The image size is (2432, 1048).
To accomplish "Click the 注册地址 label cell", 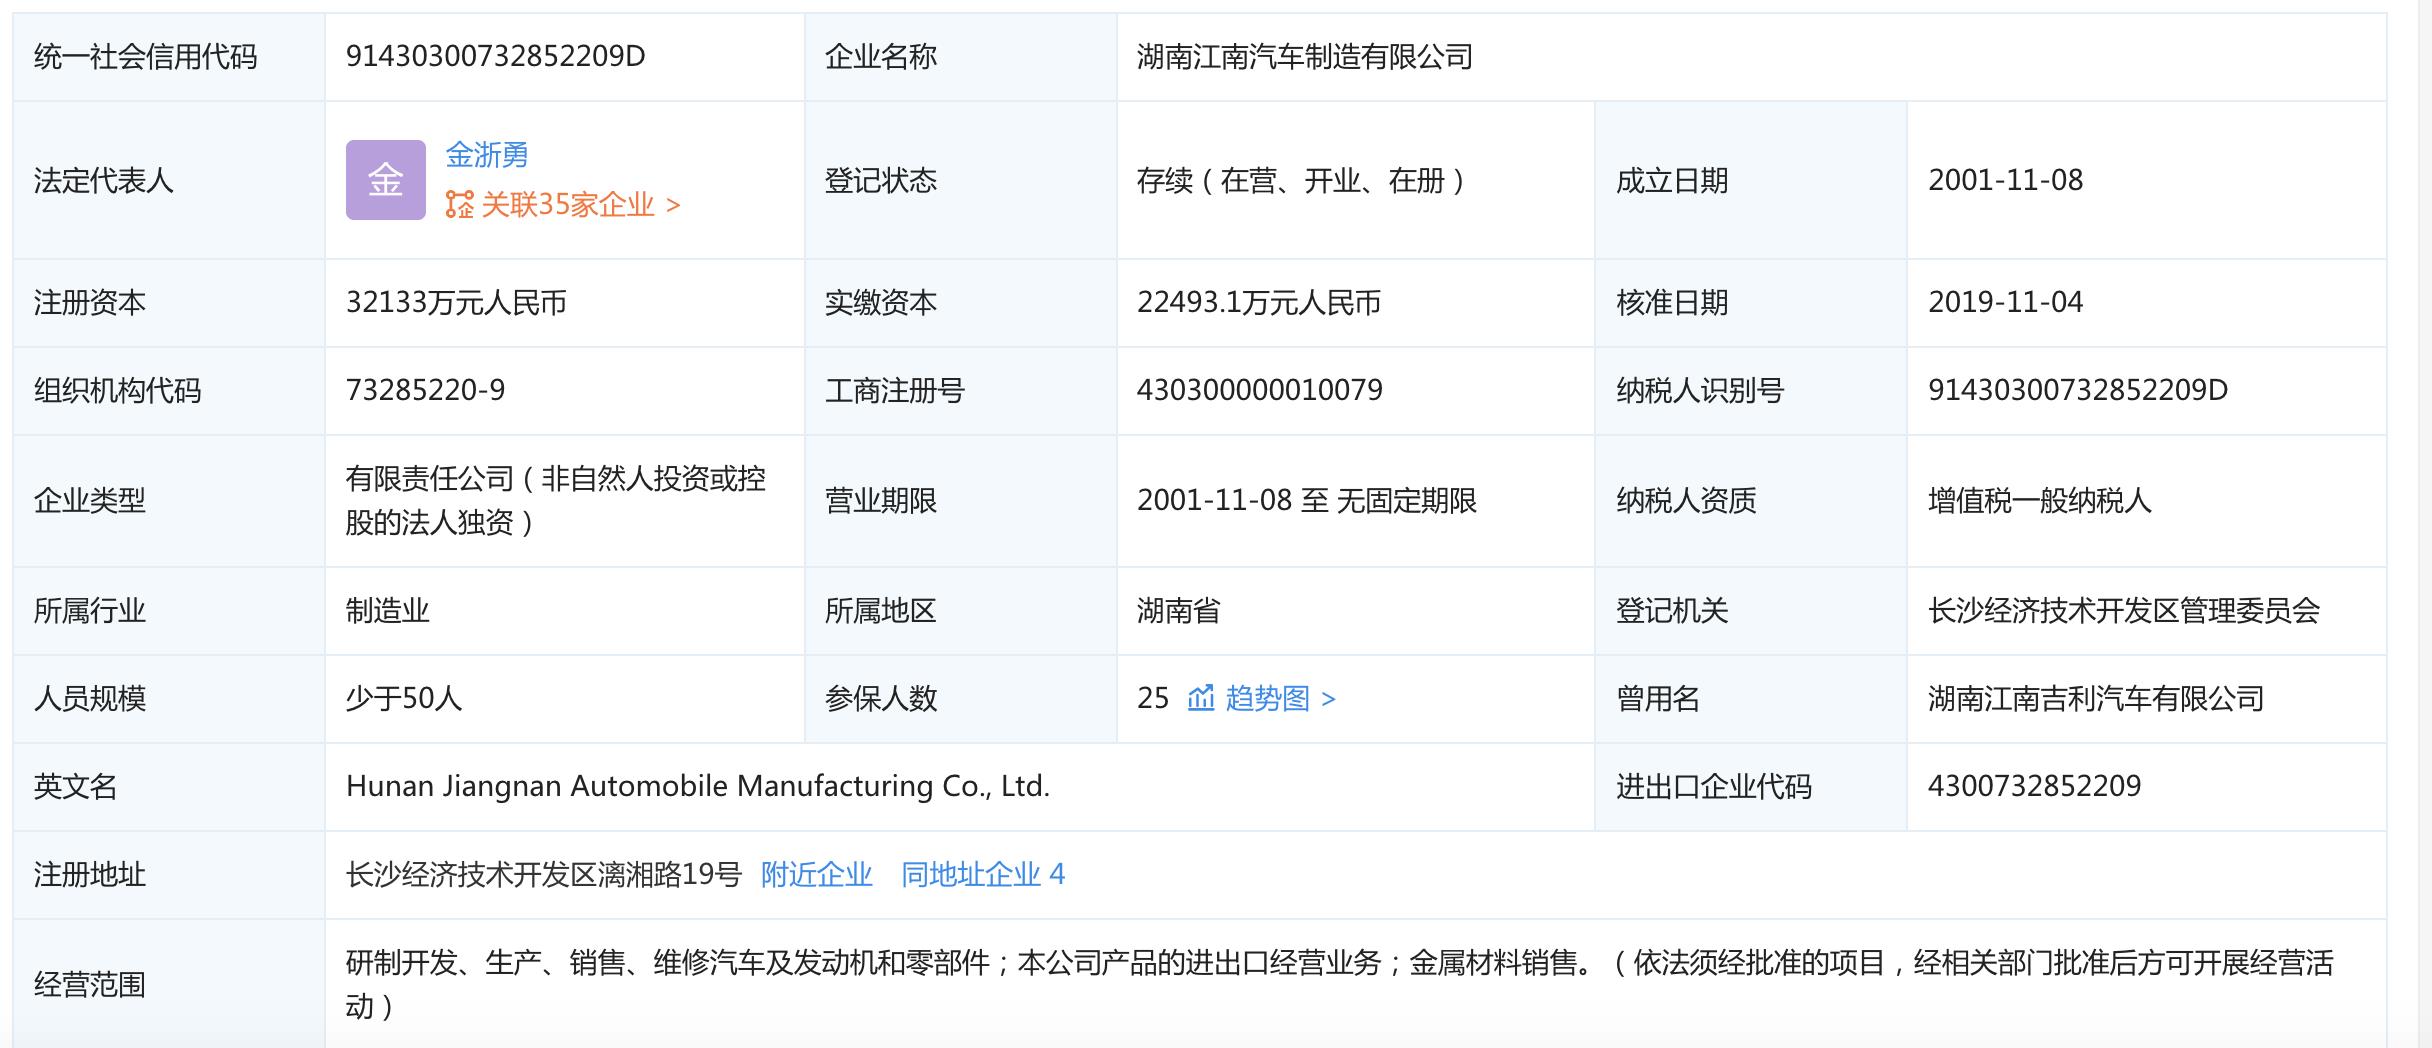I will 169,875.
